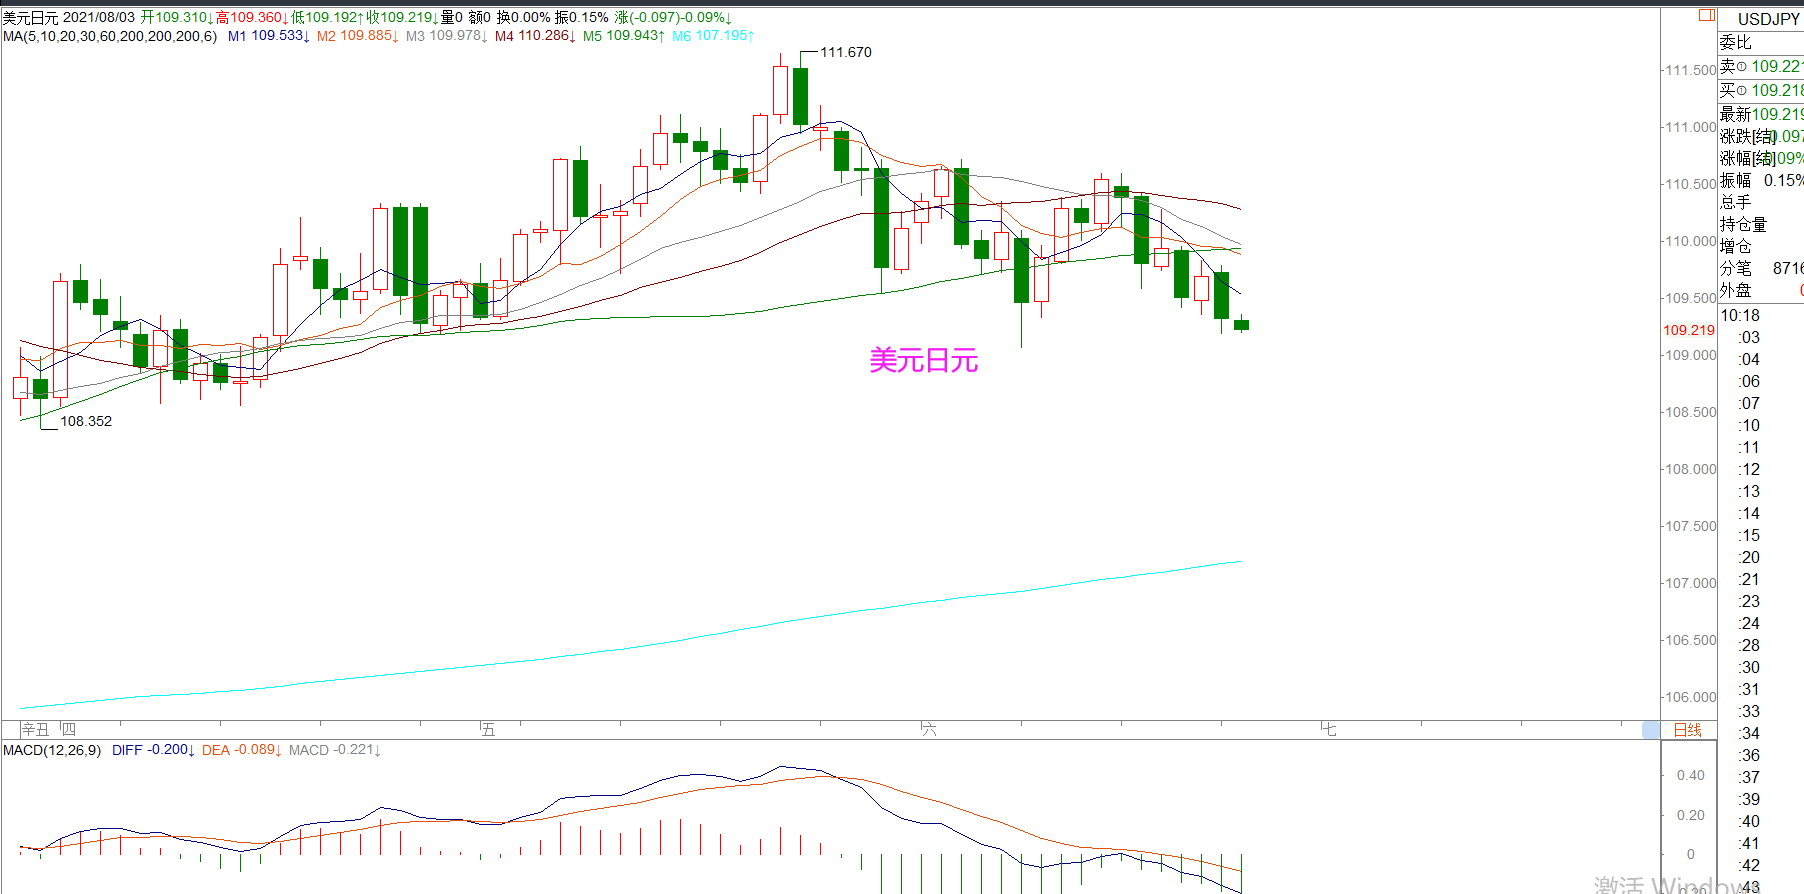Click the MA(5,10,20,30,60,200,200,200,6) indicator label
The height and width of the screenshot is (894, 1804).
tap(110, 36)
